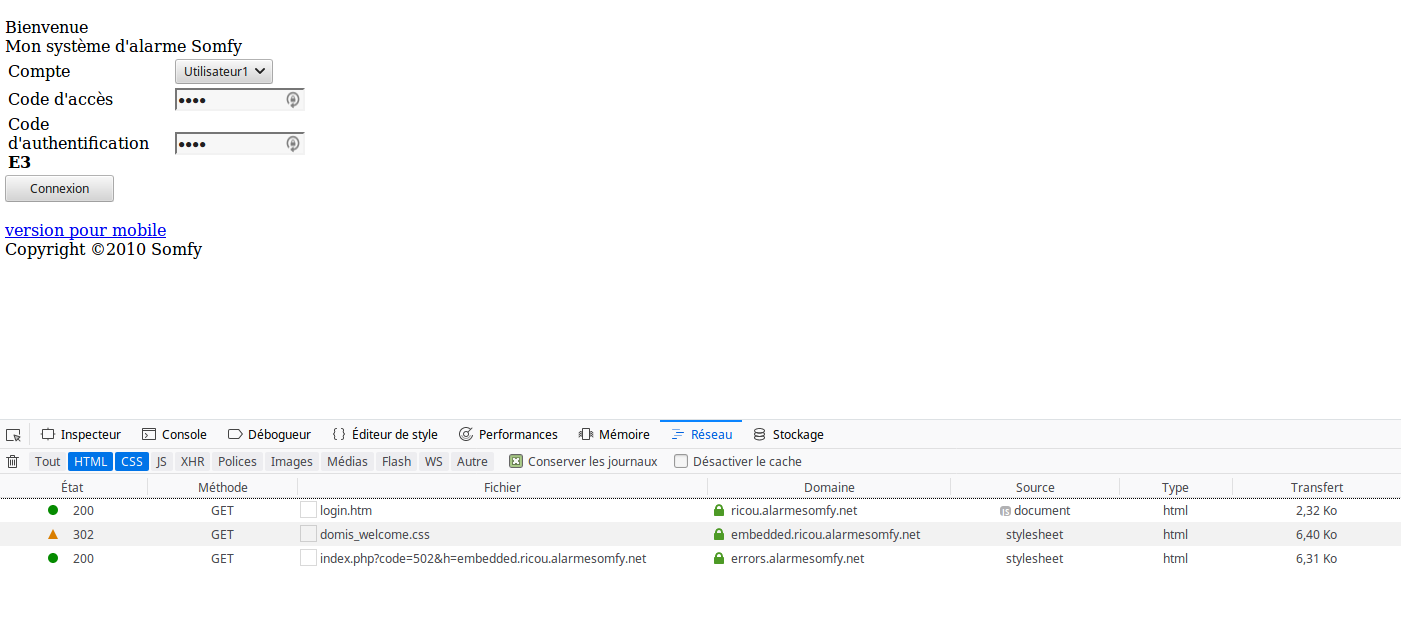Open the Compte Utilisateur1 dropdown
The width and height of the screenshot is (1401, 617).
click(x=224, y=71)
